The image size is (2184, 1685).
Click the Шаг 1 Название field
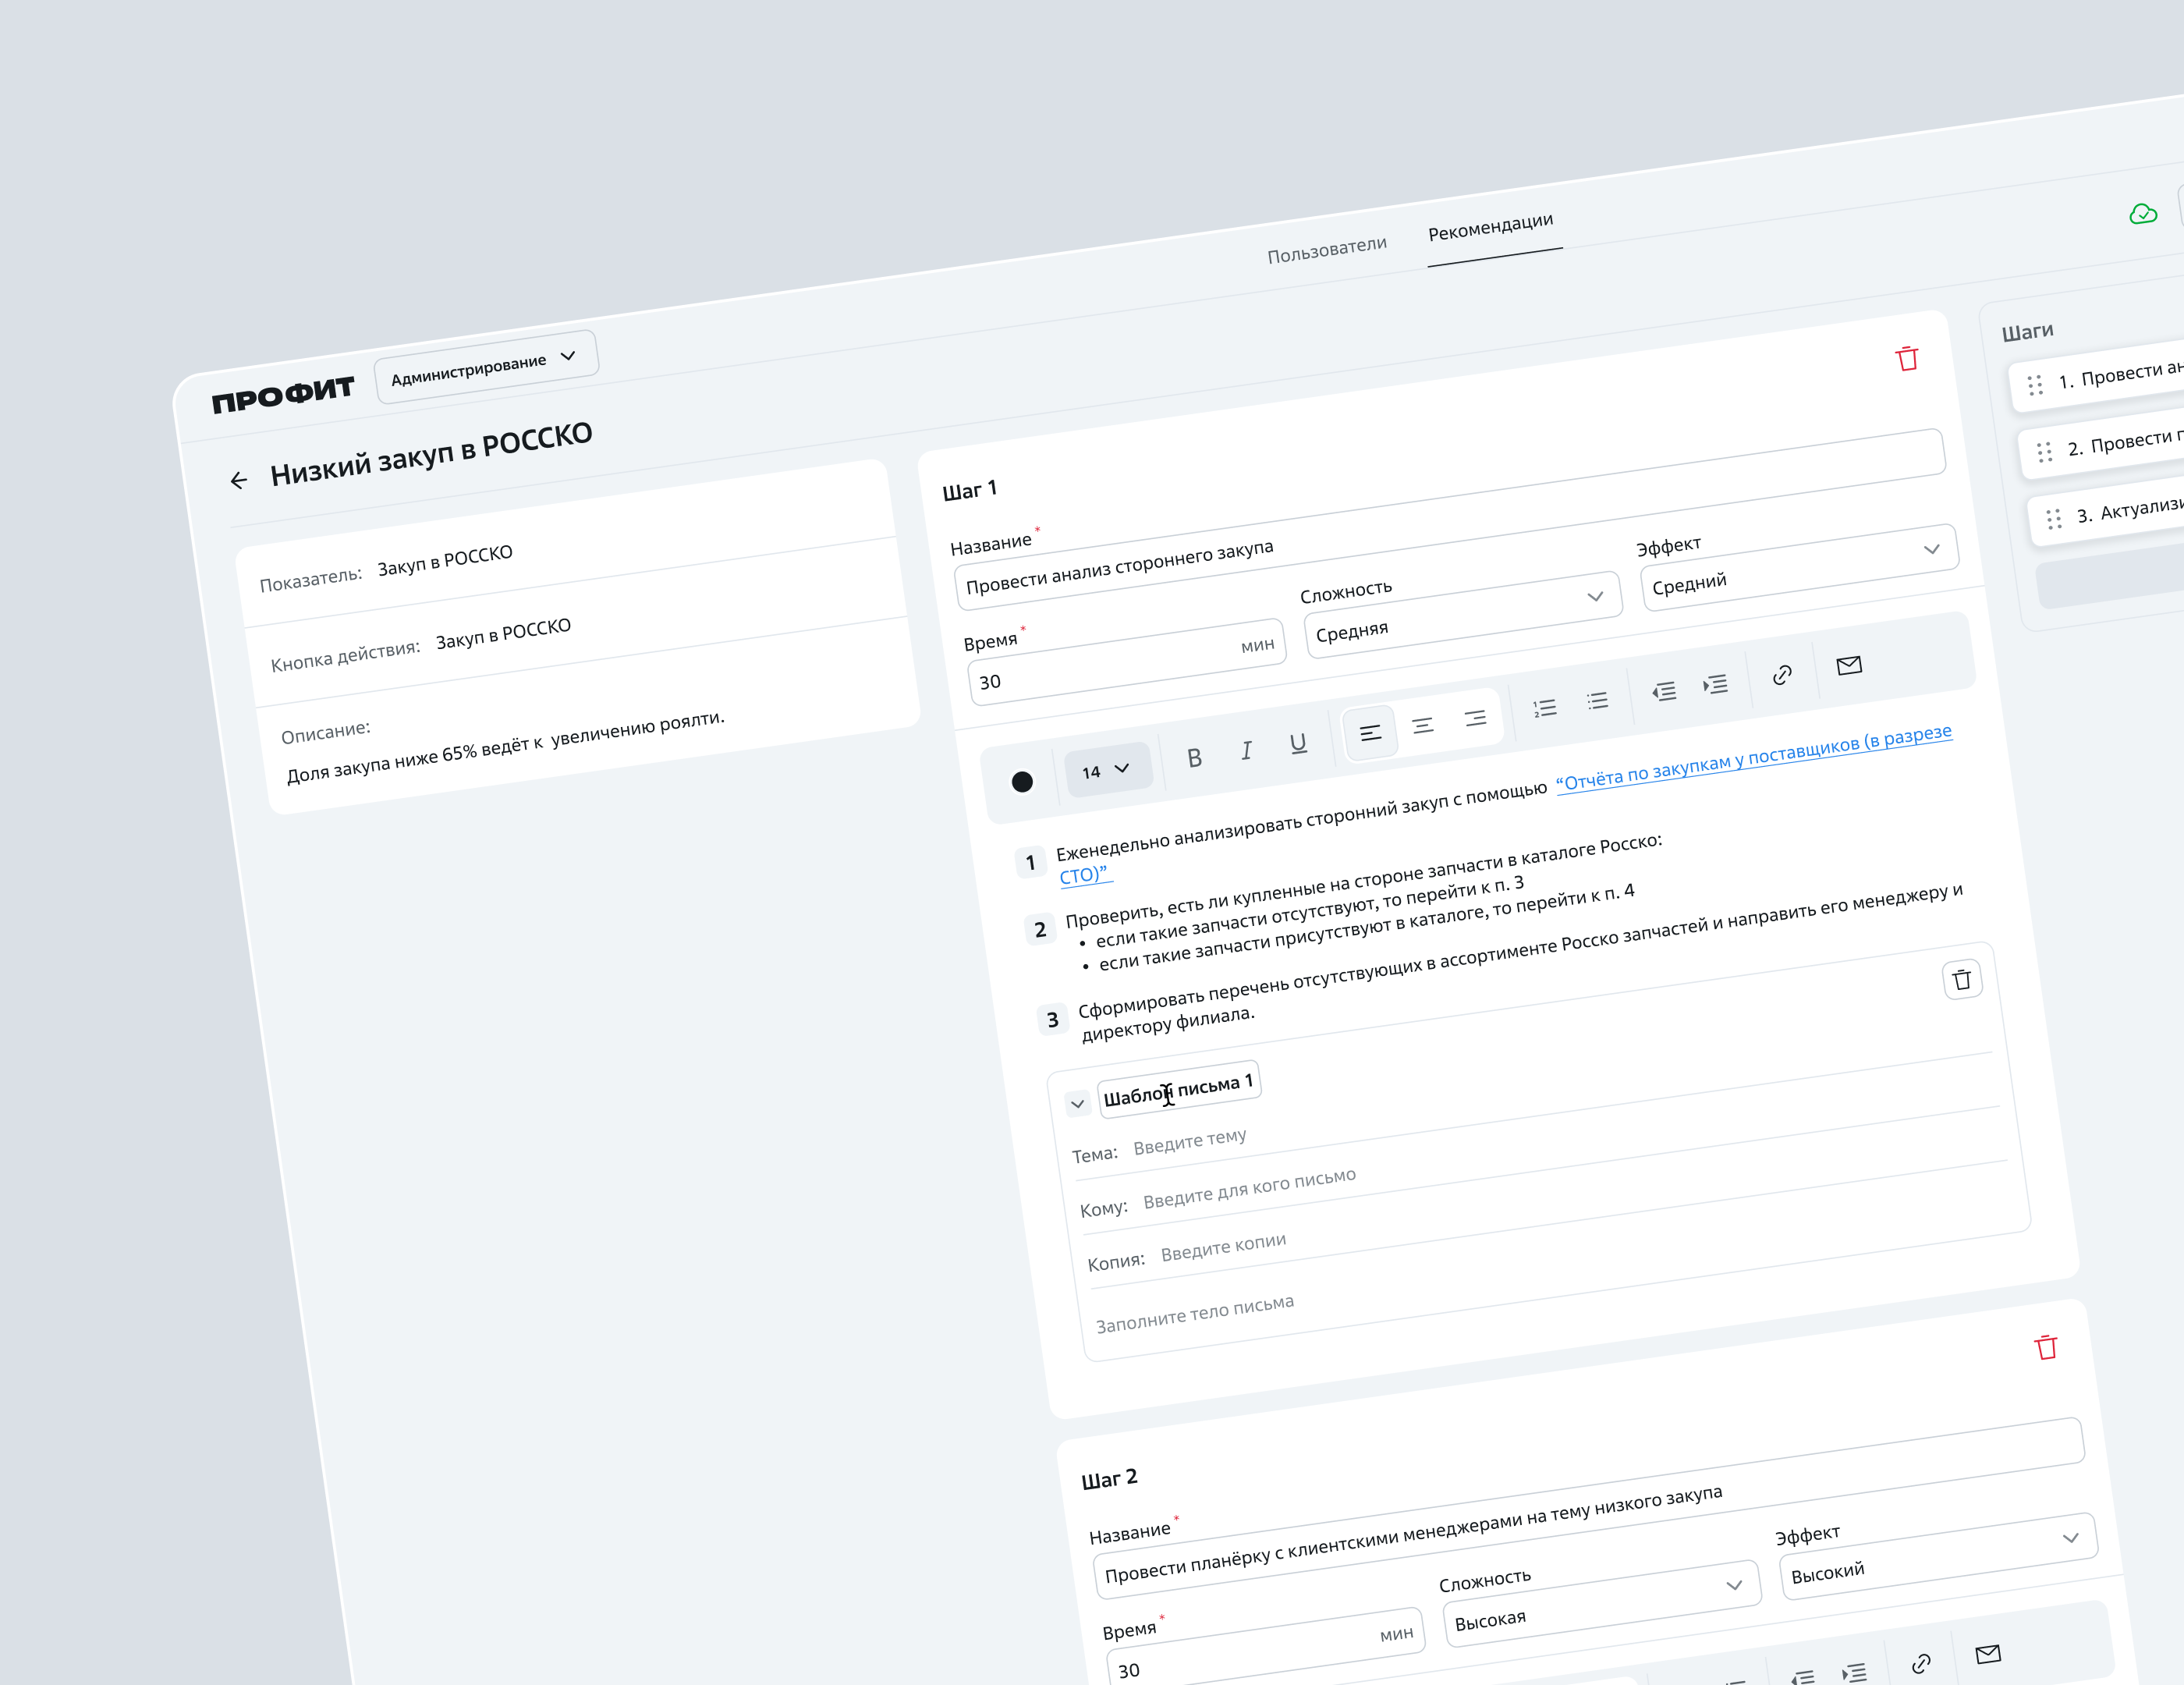(1450, 520)
